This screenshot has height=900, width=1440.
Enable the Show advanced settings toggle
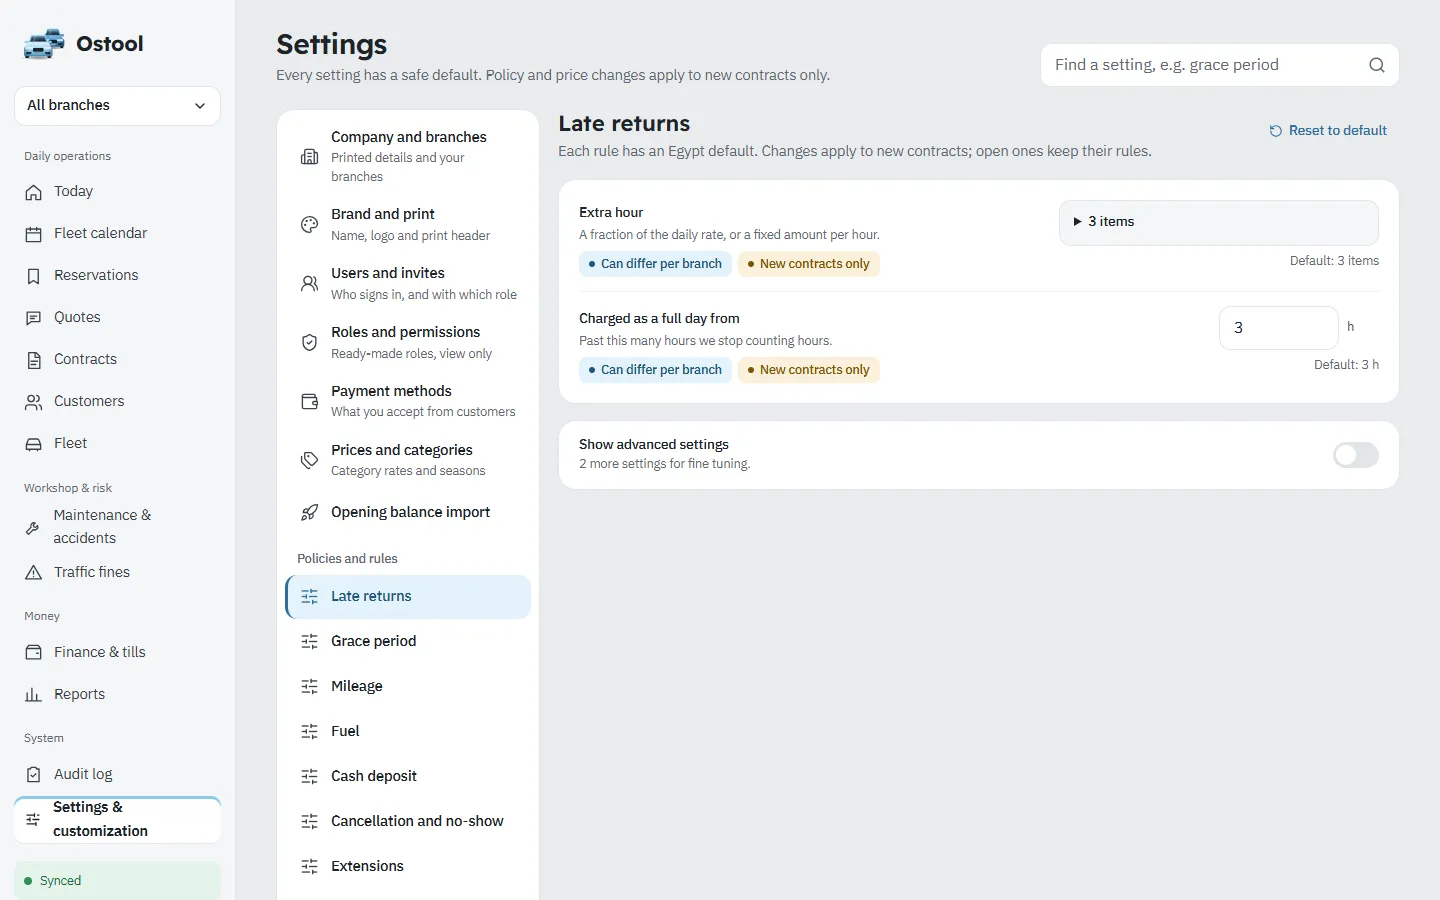[1356, 455]
